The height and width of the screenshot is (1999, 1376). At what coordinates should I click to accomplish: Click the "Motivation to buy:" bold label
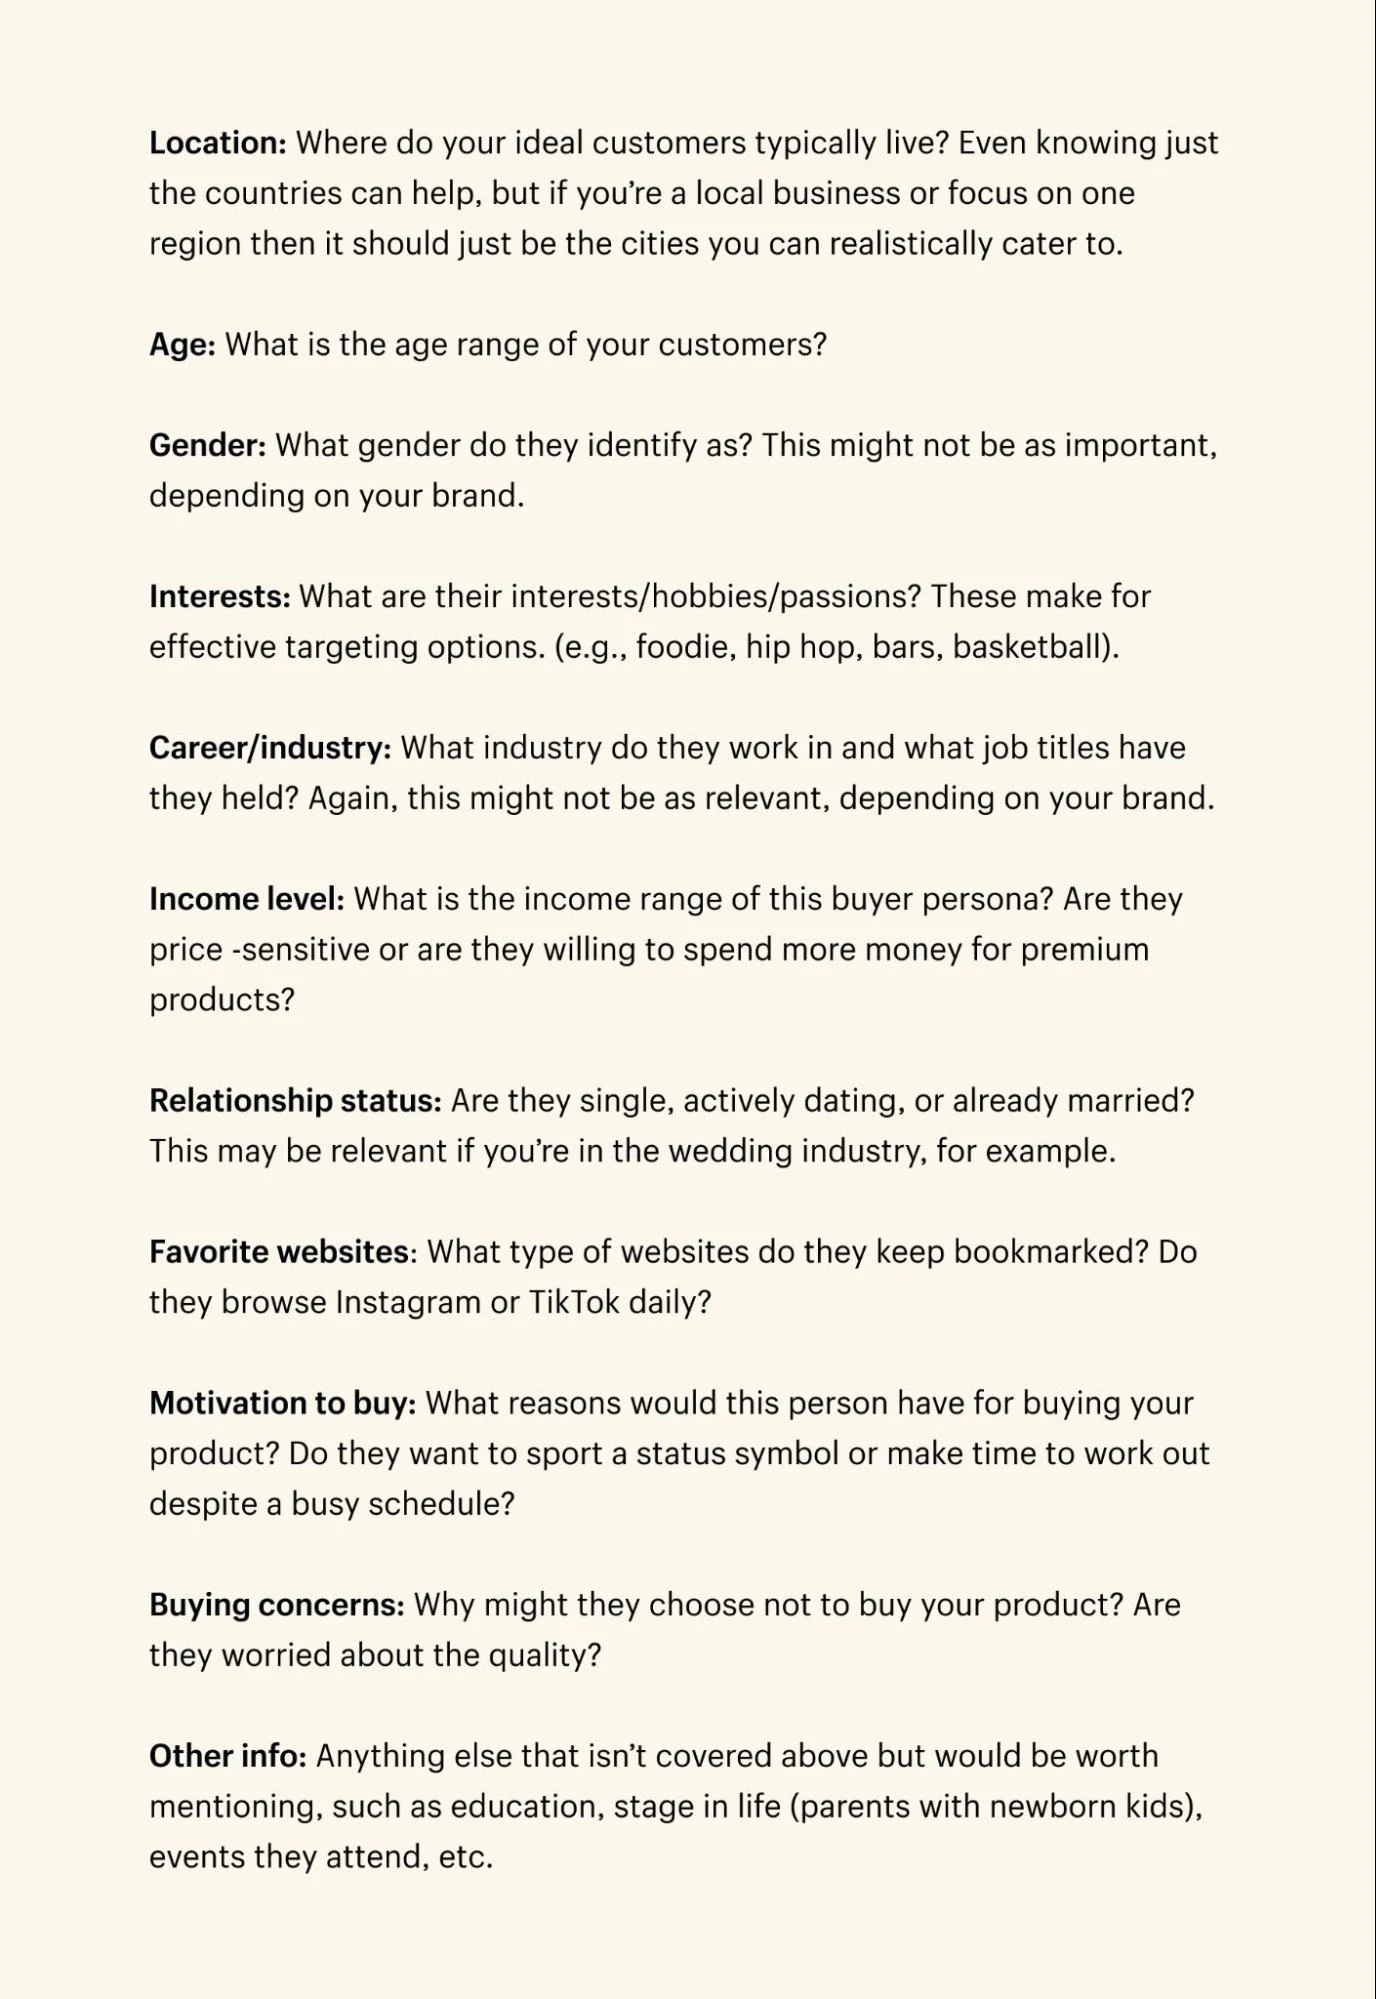pyautogui.click(x=282, y=1403)
